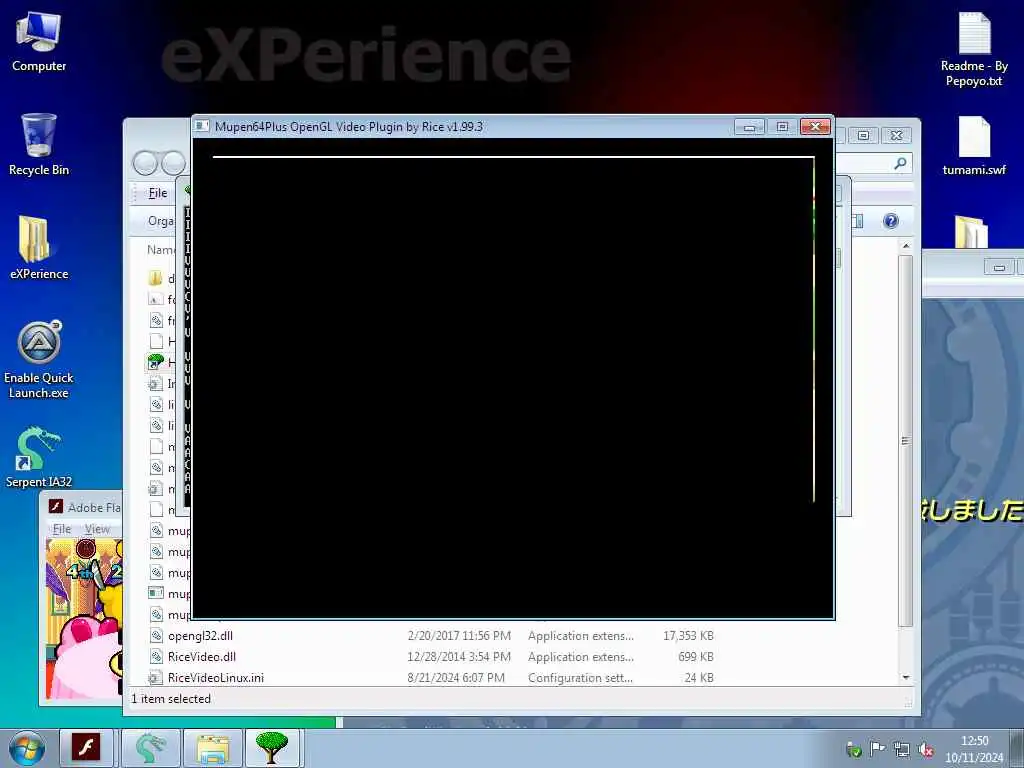Toggle the Explorer preview pane icon
This screenshot has width=1024, height=768.
point(857,221)
